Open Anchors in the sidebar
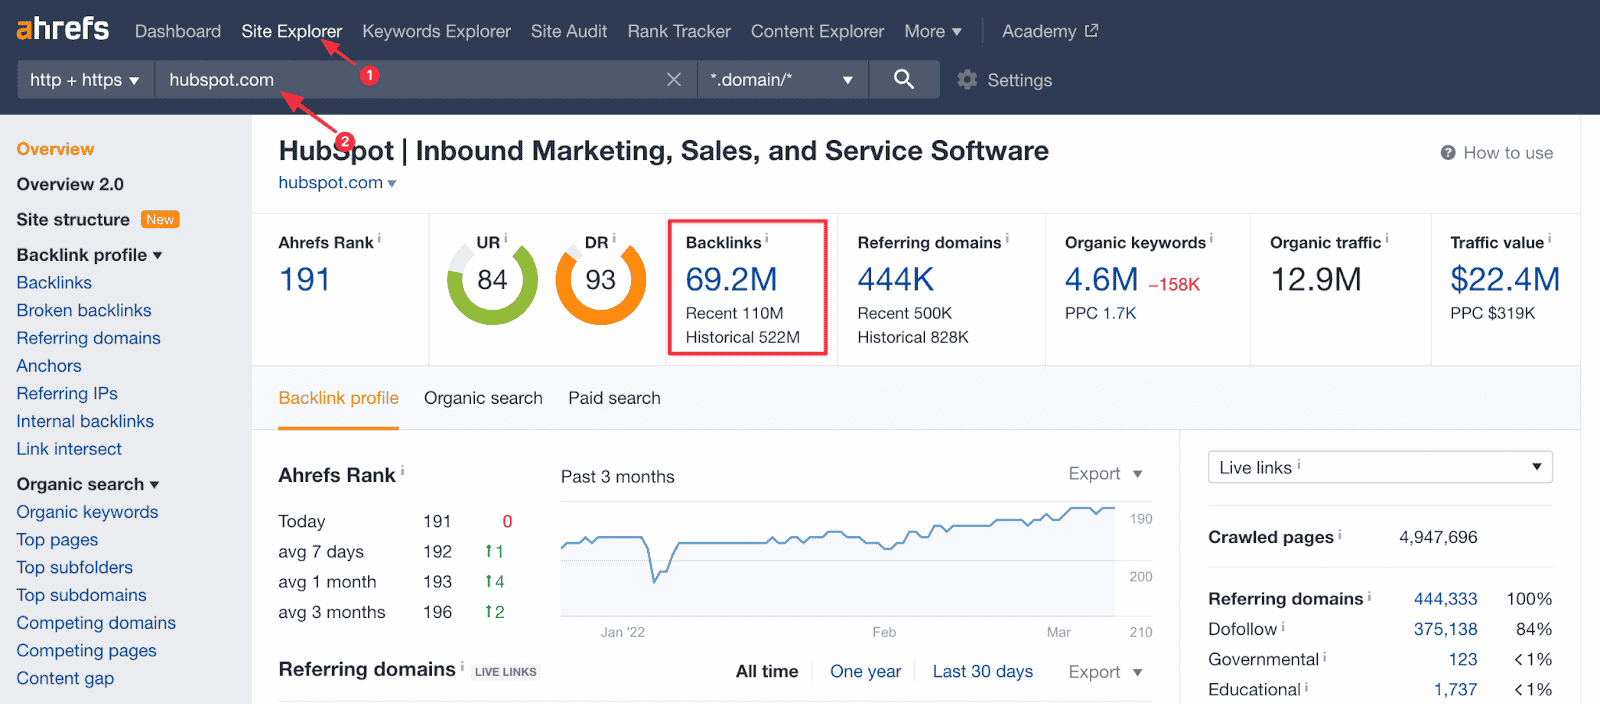 click(49, 366)
